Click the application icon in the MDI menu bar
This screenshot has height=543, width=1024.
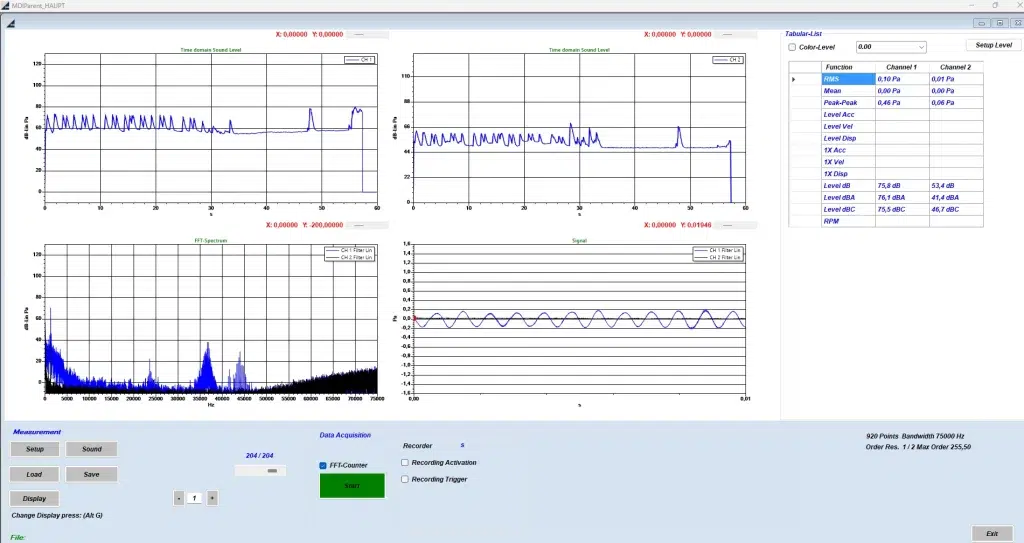[x=10, y=24]
